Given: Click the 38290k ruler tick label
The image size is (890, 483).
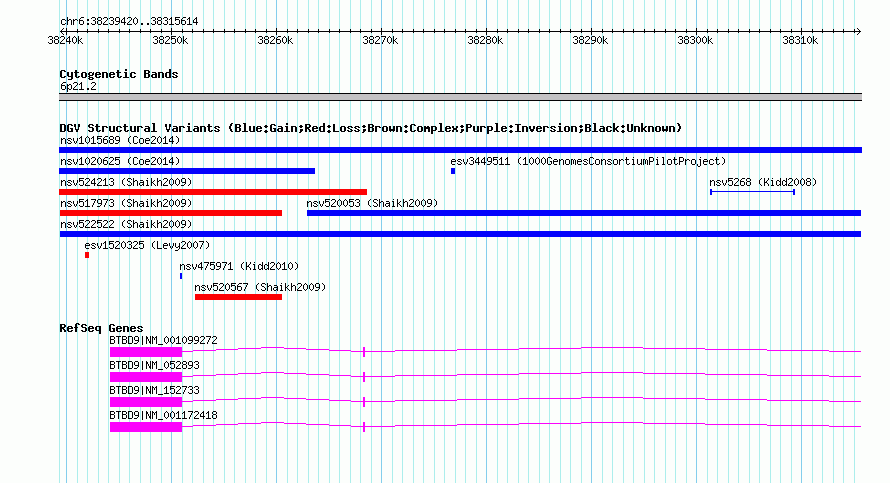Looking at the screenshot, I should click(590, 41).
